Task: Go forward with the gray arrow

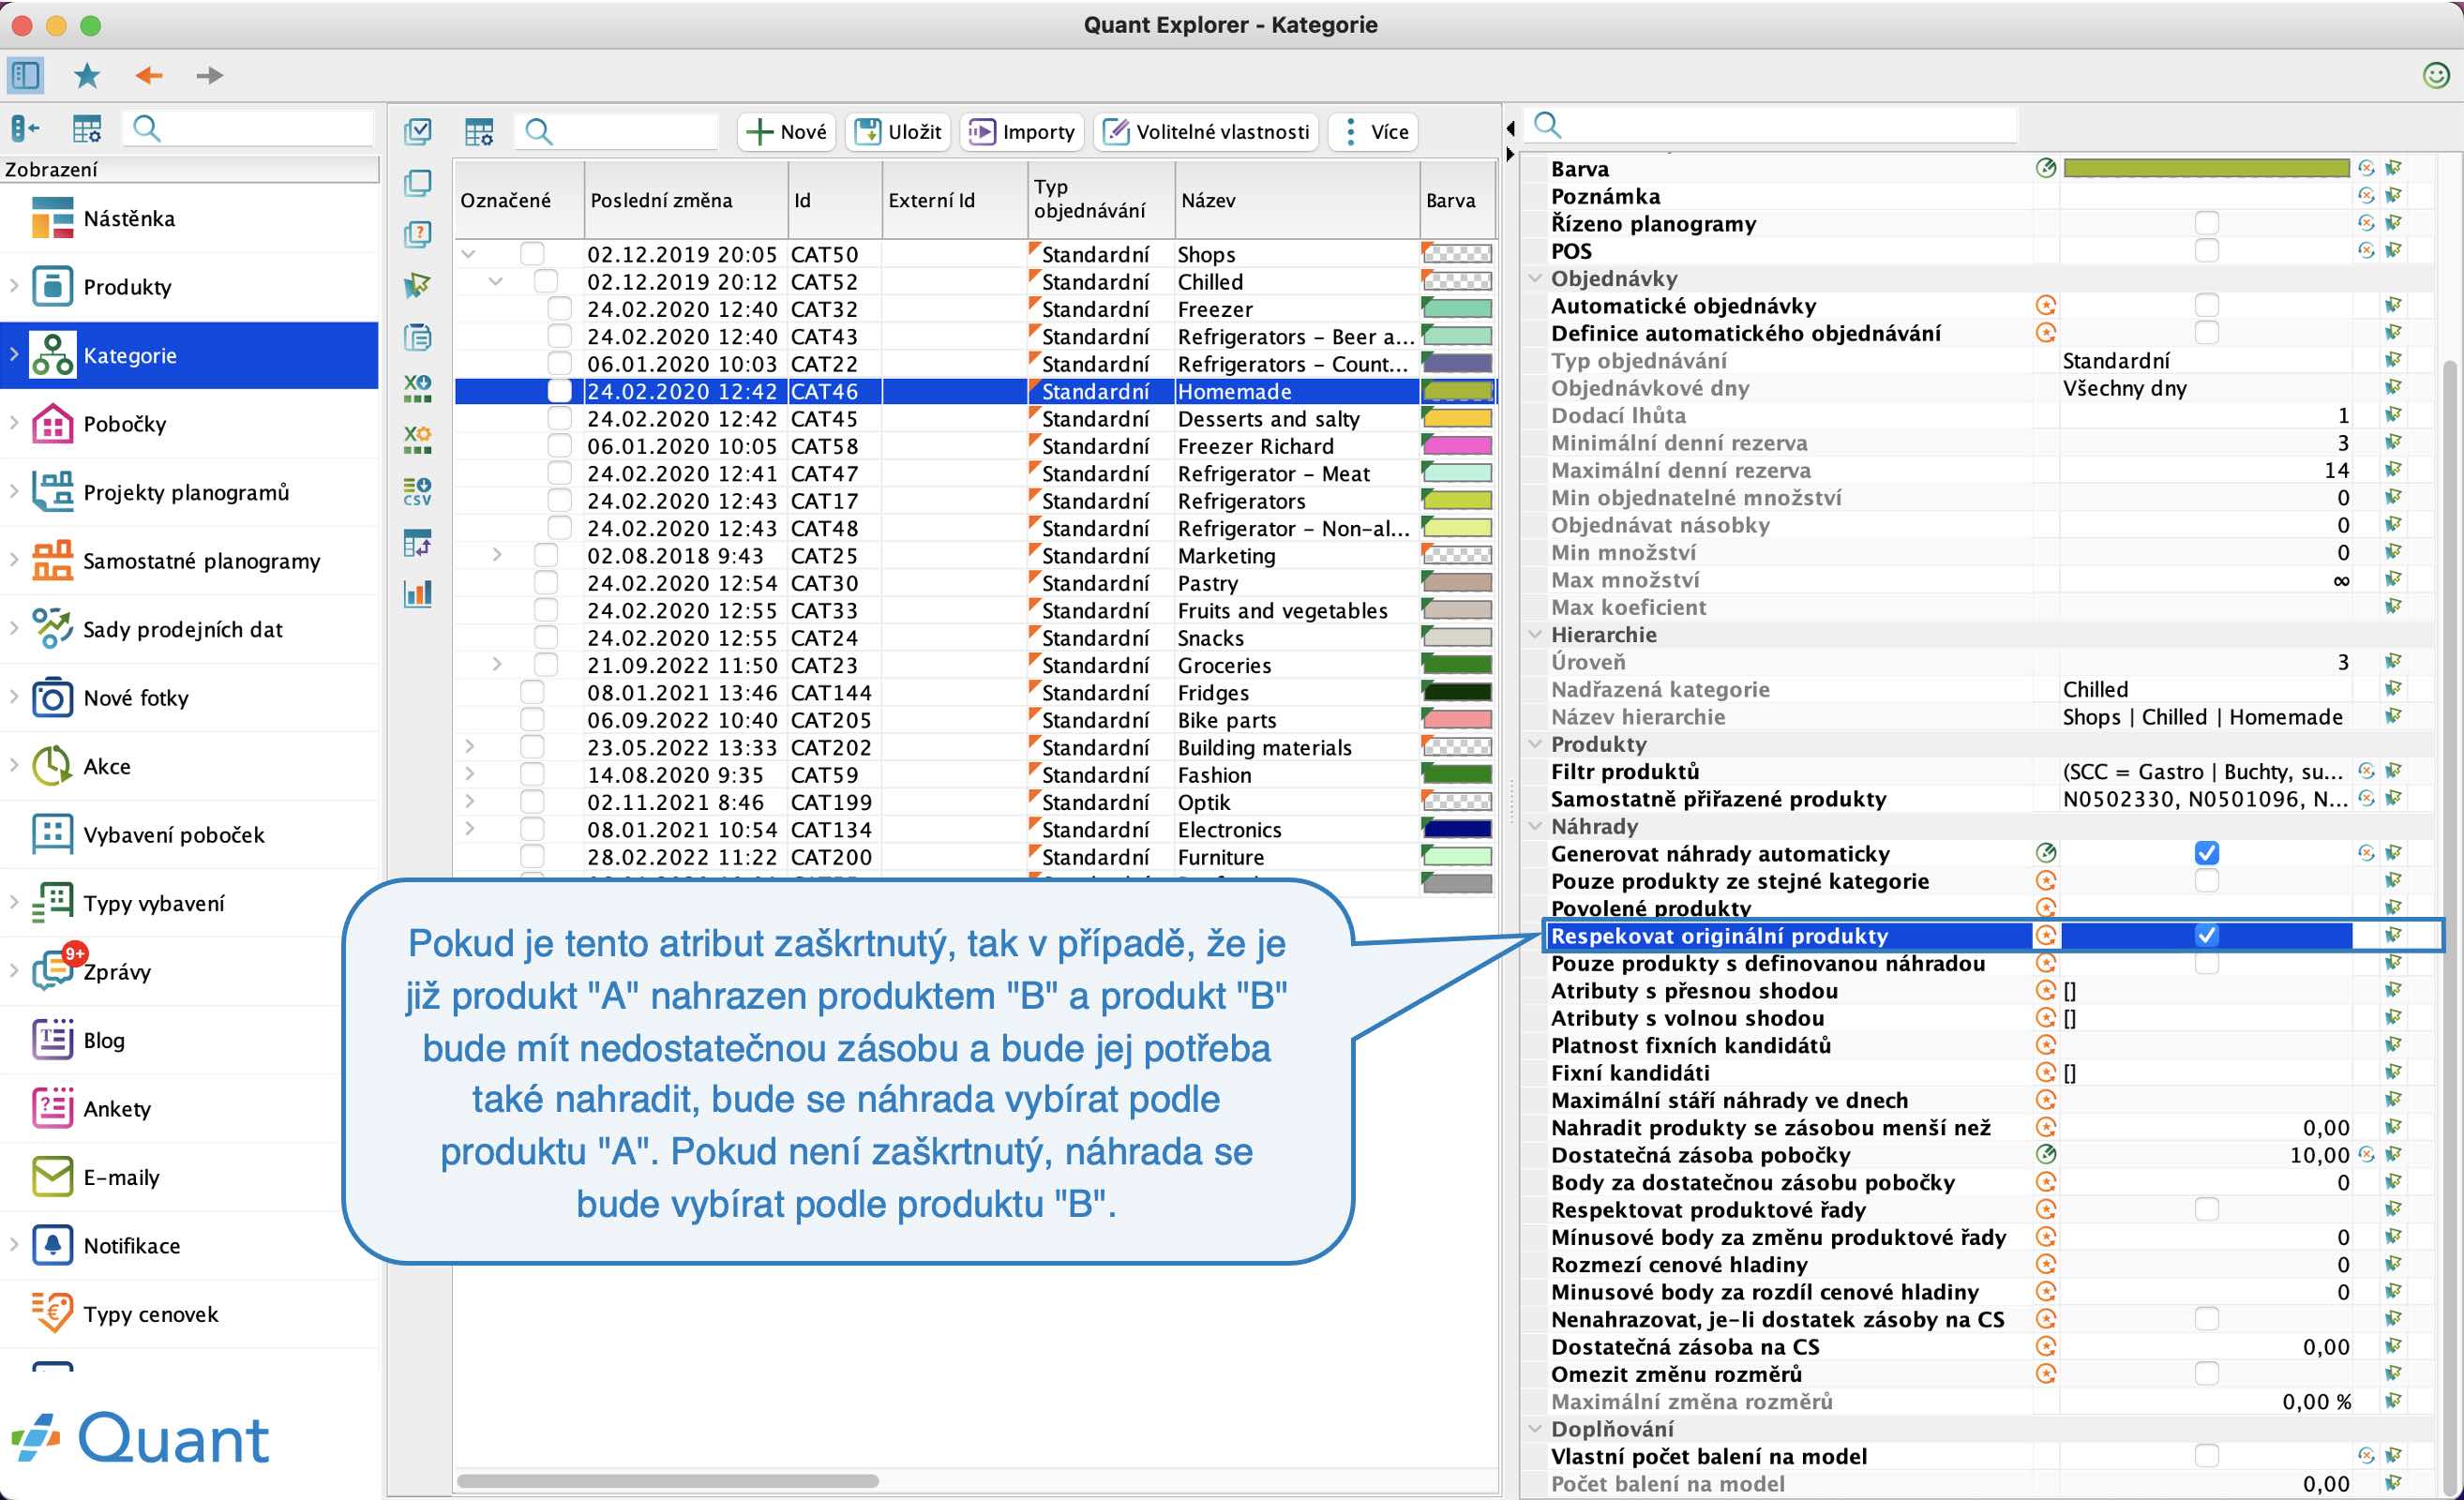Action: [x=209, y=75]
